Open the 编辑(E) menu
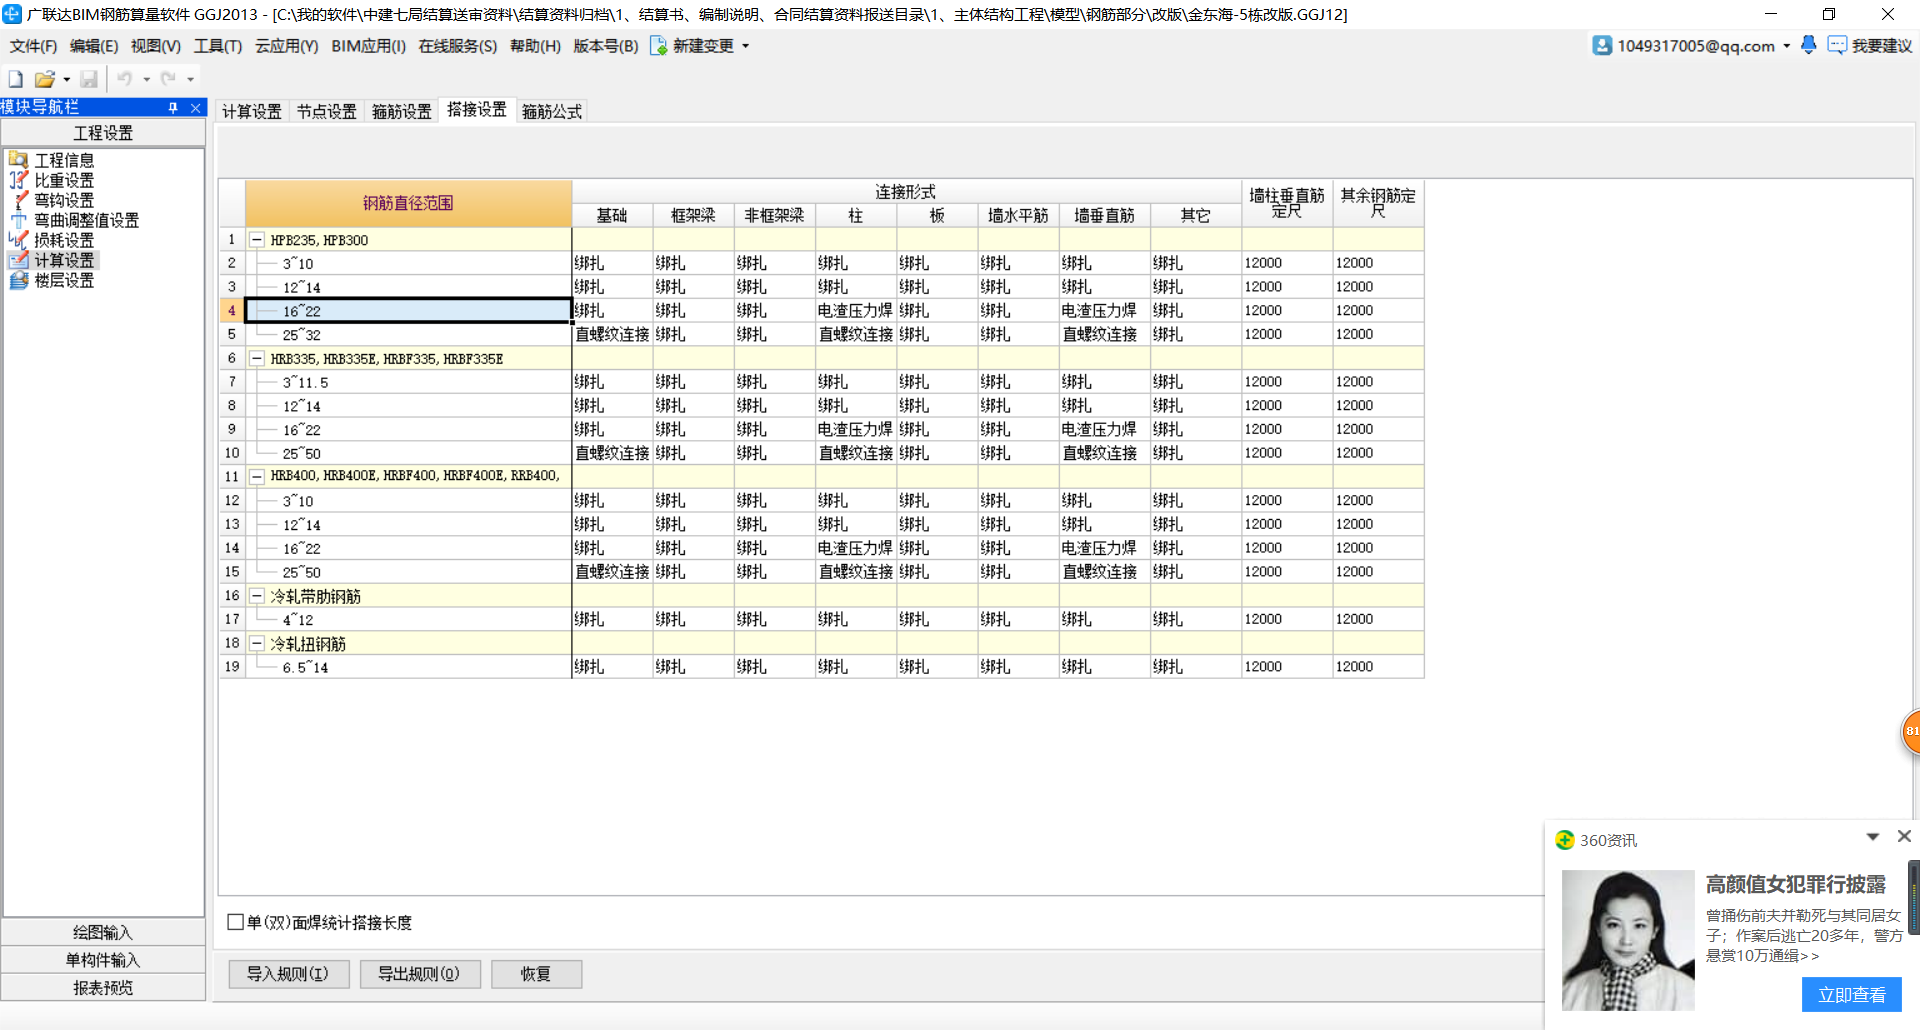The width and height of the screenshot is (1920, 1030). pyautogui.click(x=94, y=46)
